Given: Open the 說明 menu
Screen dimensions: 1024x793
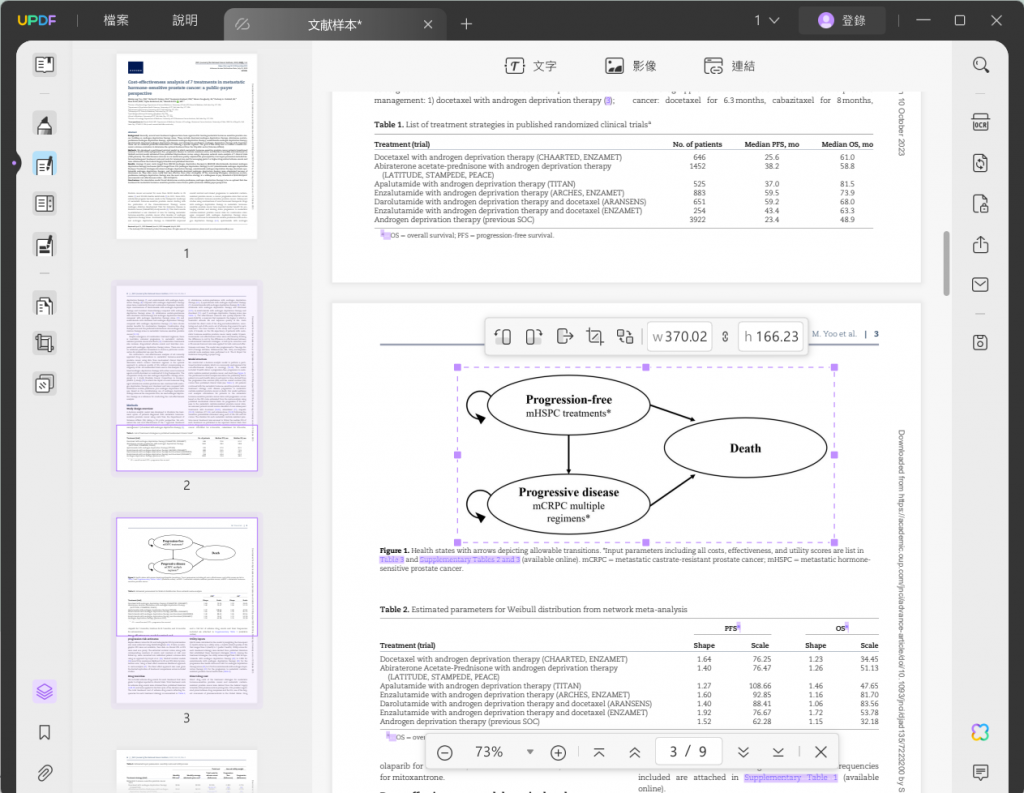Looking at the screenshot, I should (185, 20).
